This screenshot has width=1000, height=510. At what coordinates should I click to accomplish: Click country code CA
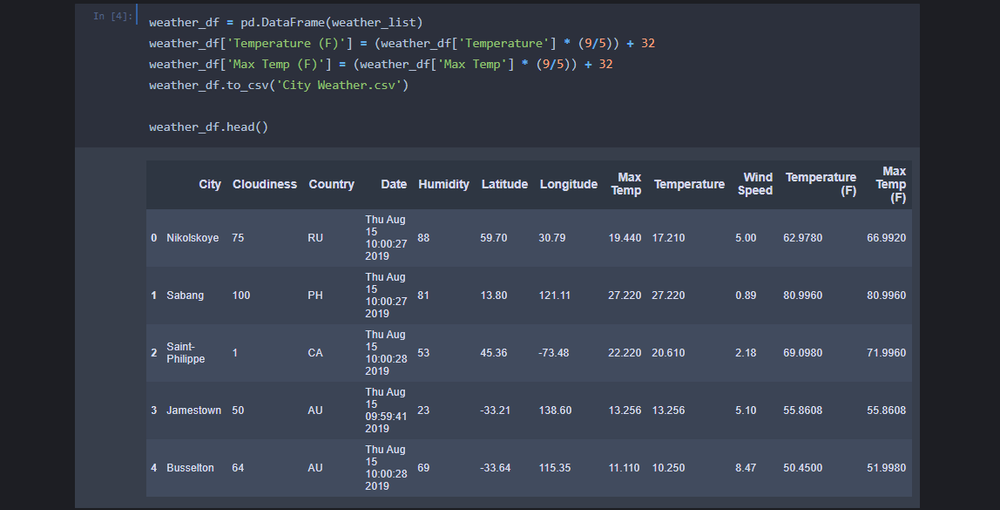tap(315, 353)
